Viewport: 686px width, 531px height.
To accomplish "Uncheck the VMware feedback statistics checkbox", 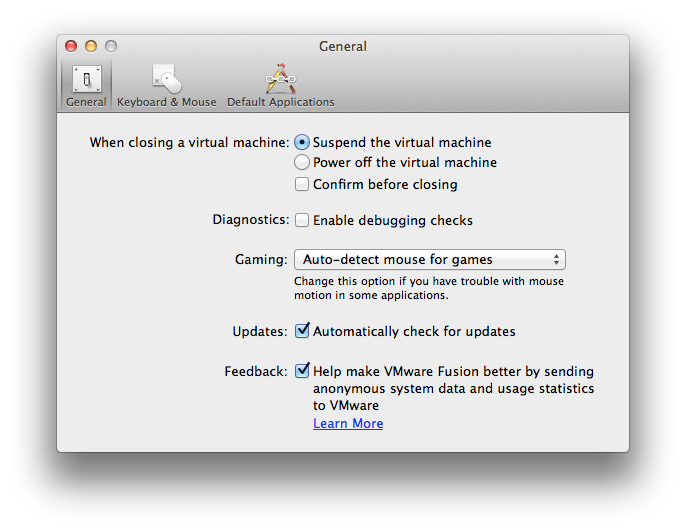I will (x=302, y=371).
